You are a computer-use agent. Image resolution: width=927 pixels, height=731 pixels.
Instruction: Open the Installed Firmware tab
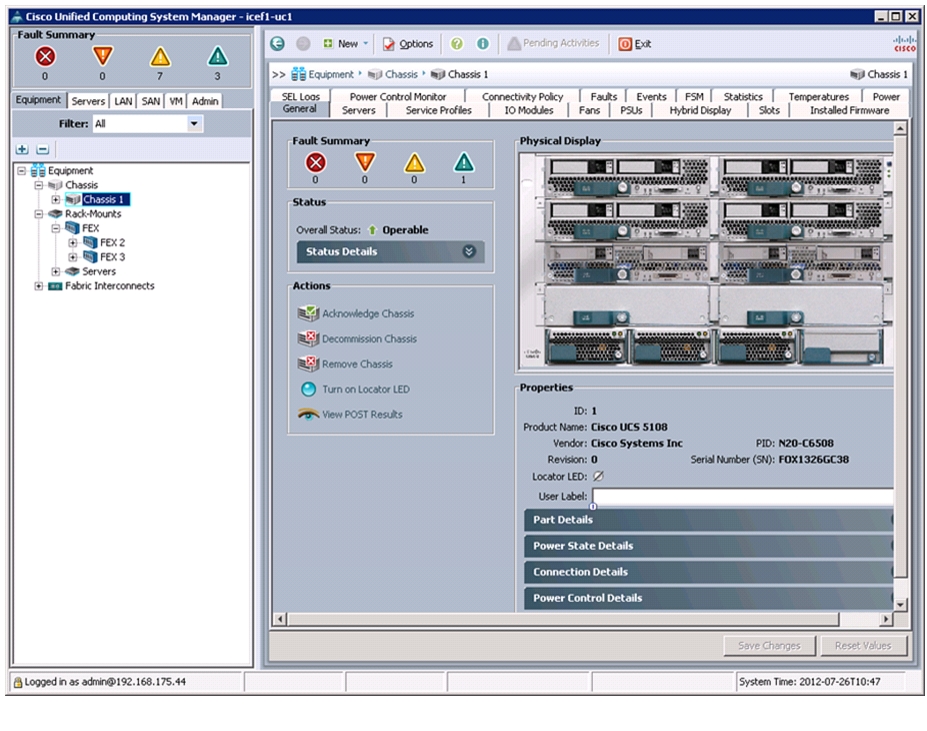coord(849,110)
